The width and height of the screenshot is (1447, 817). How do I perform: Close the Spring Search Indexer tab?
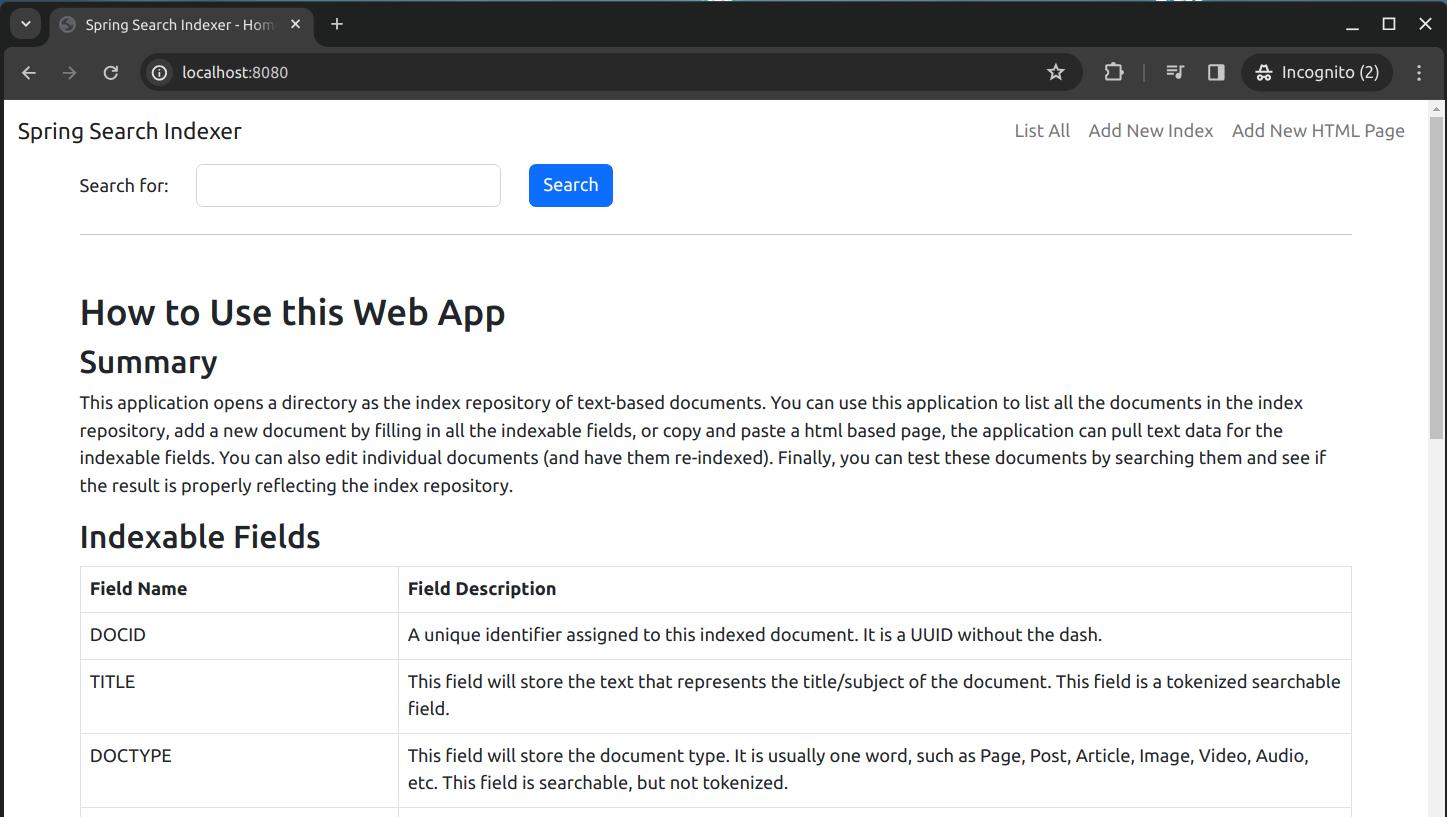pyautogui.click(x=295, y=24)
